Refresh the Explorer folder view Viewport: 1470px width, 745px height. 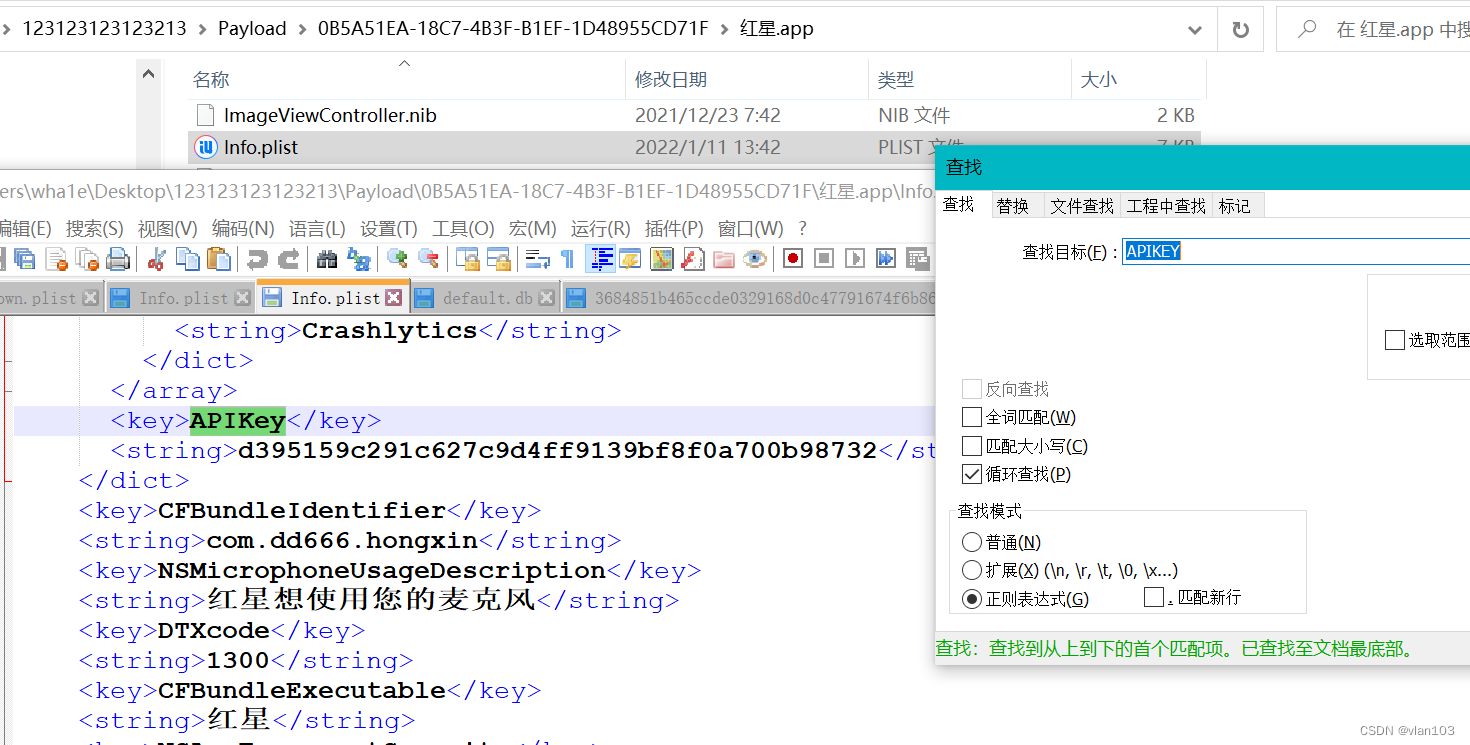click(x=1241, y=29)
